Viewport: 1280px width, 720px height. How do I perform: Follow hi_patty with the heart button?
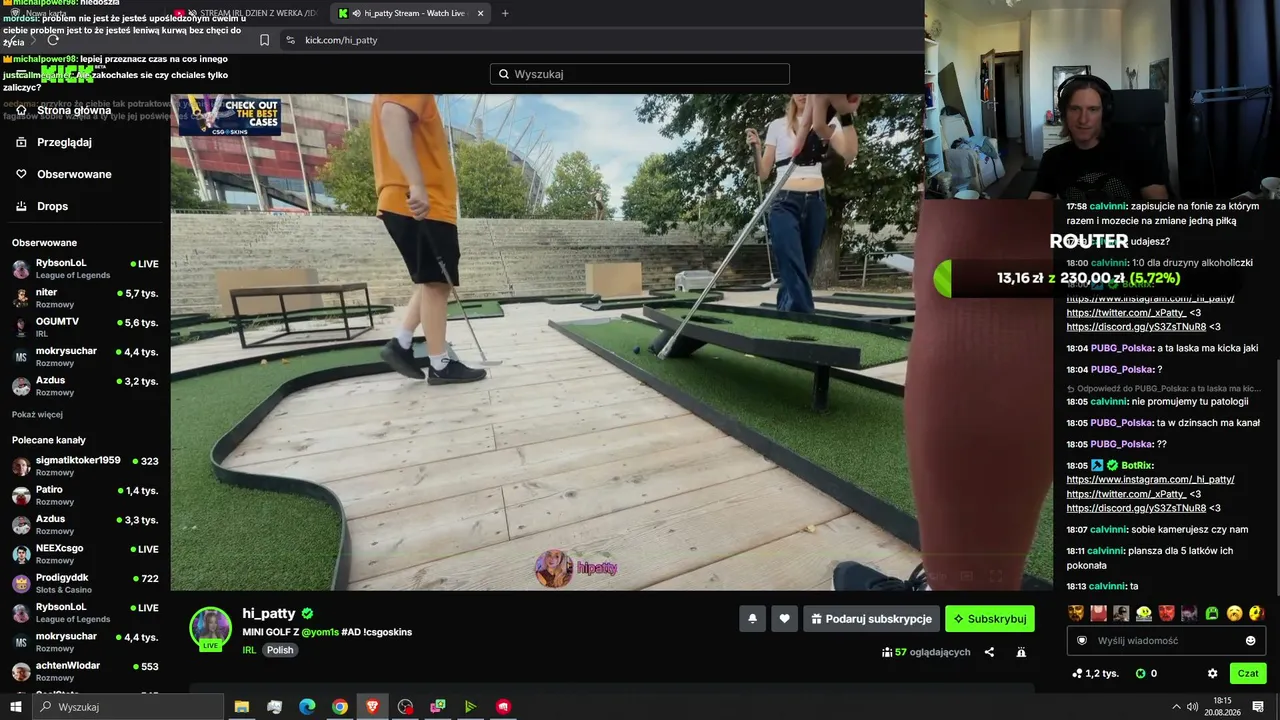(x=784, y=619)
